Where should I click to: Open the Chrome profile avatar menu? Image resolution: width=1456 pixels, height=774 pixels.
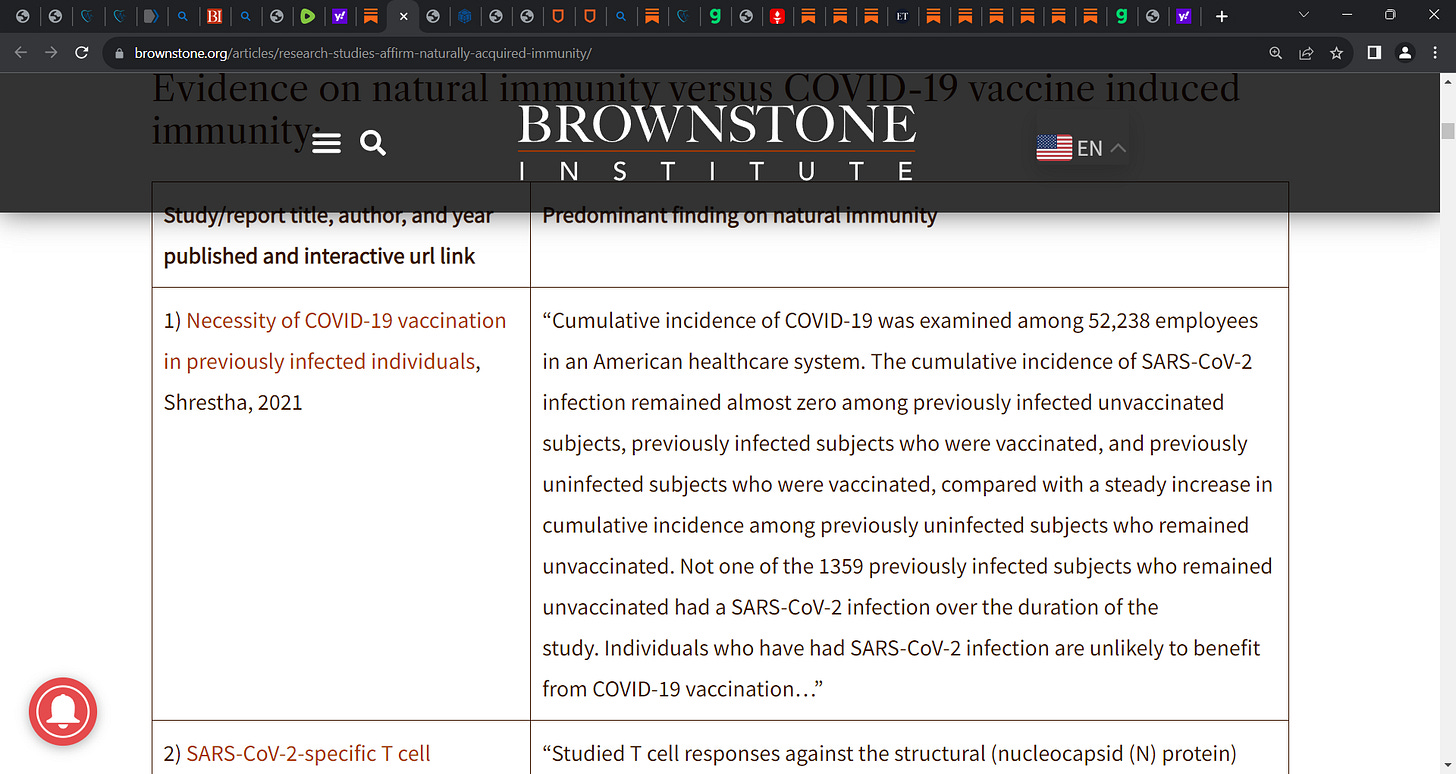[x=1405, y=53]
